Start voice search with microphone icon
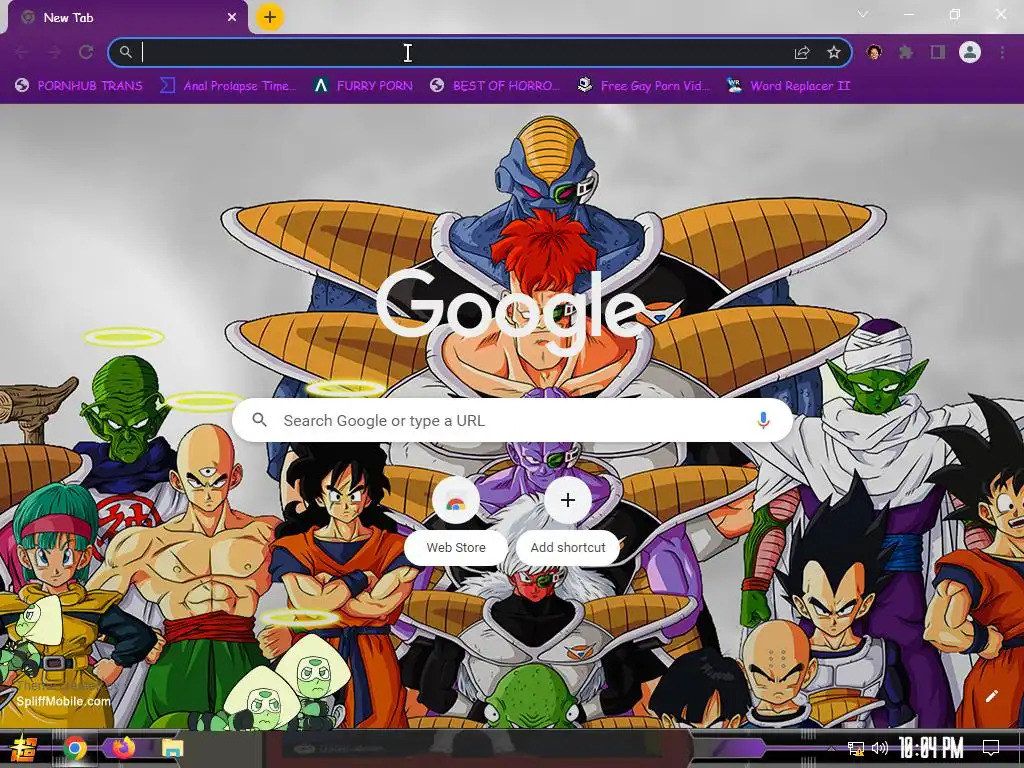 pyautogui.click(x=763, y=421)
